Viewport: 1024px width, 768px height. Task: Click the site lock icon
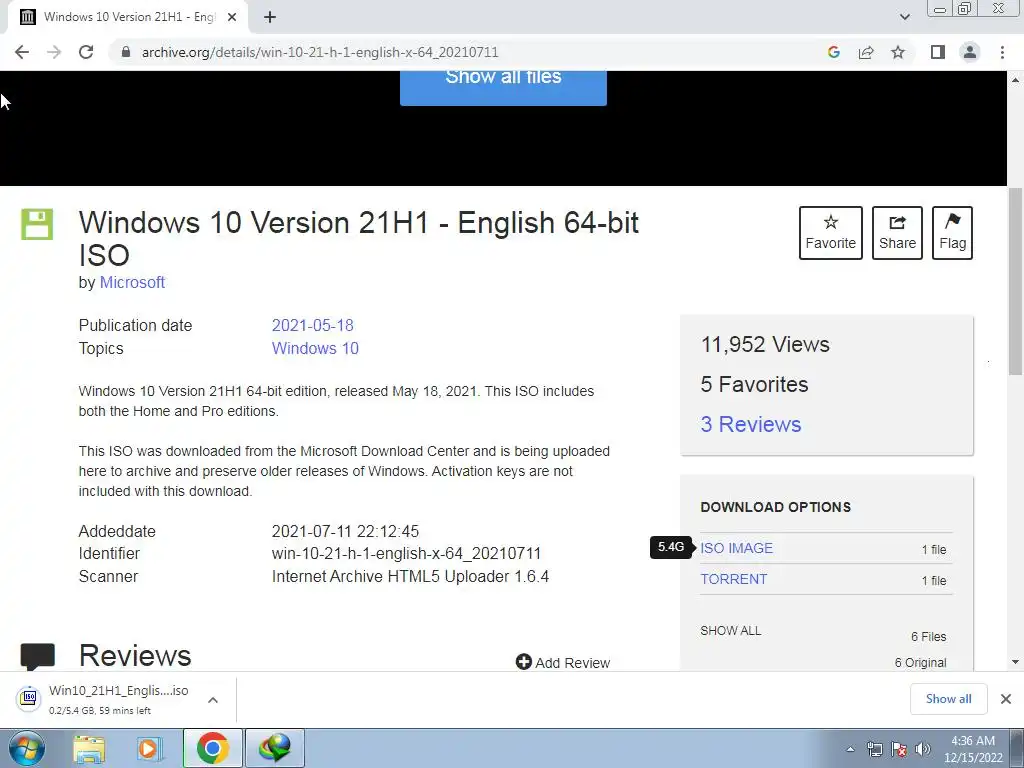click(126, 52)
